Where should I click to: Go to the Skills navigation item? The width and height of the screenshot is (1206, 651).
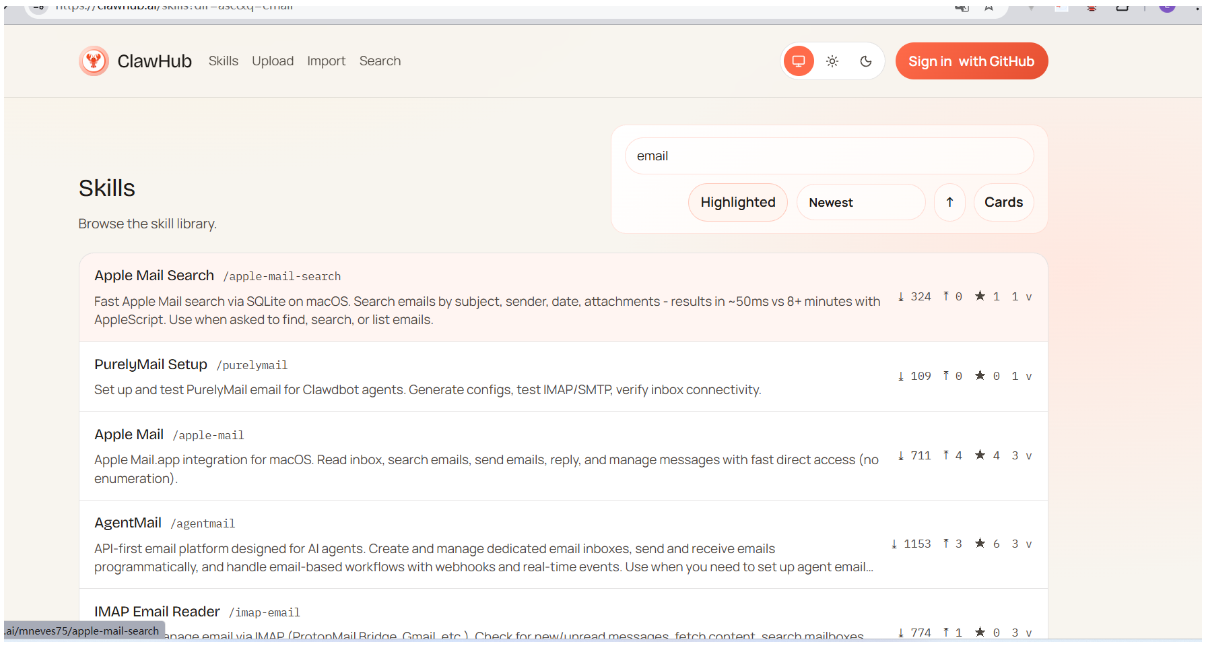pyautogui.click(x=223, y=61)
